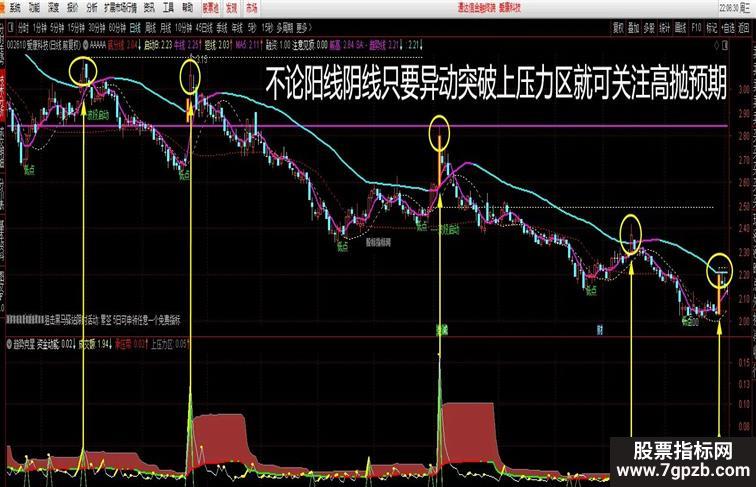Click 启动B: 2.23 indicator value
The height and width of the screenshot is (487, 756).
pos(158,45)
